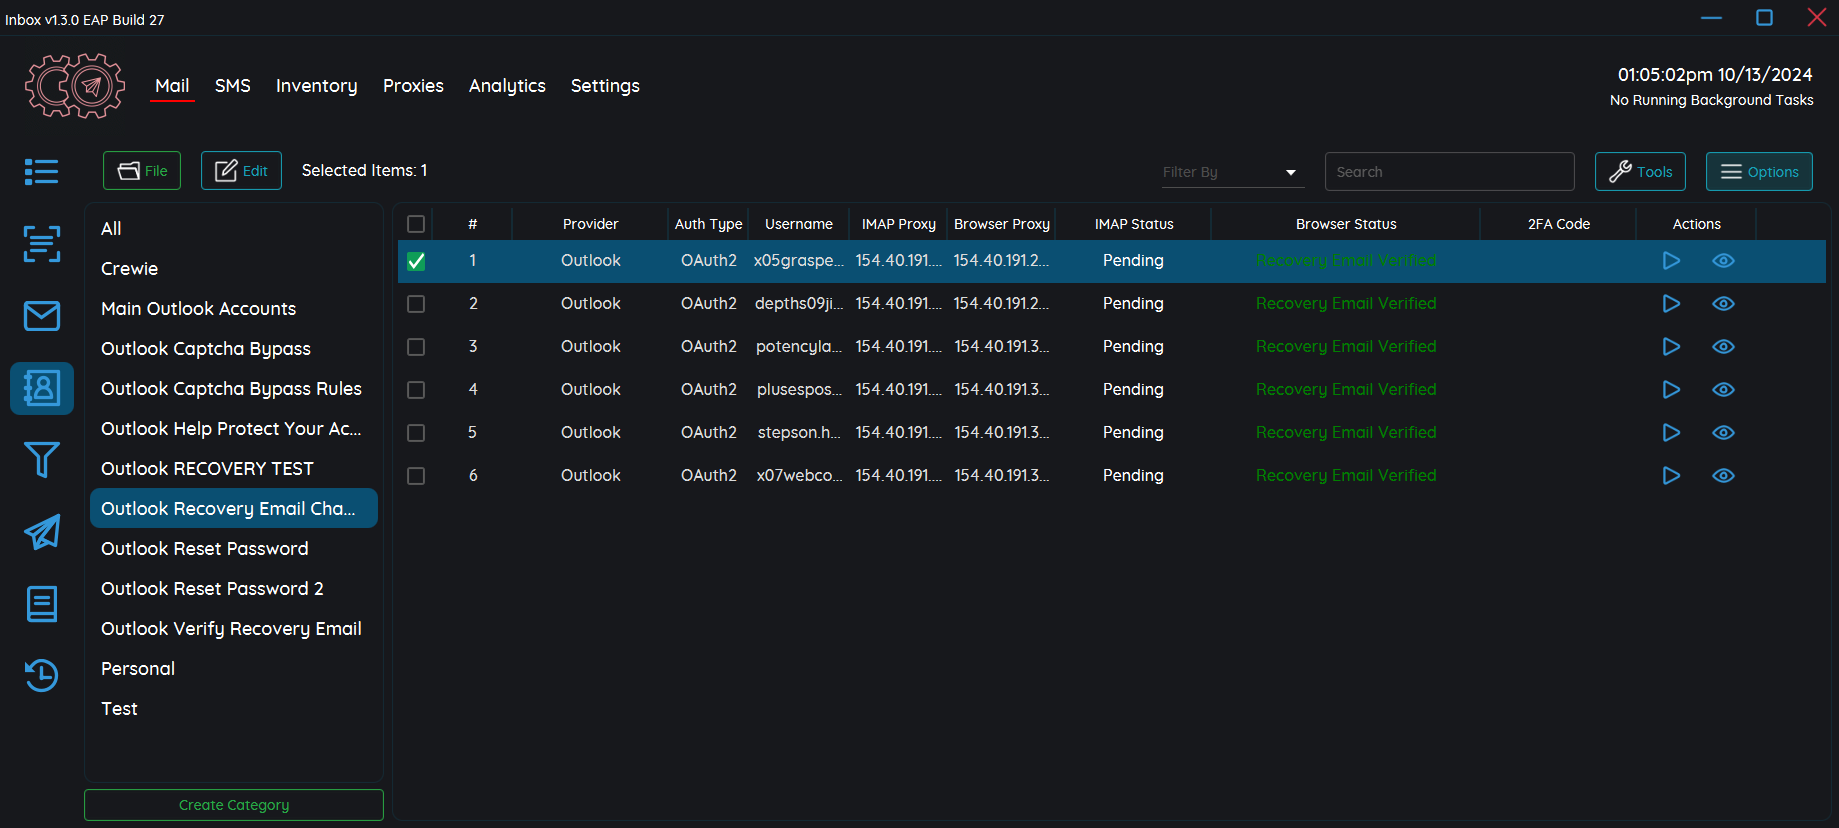Run play action for row 1

[1671, 261]
